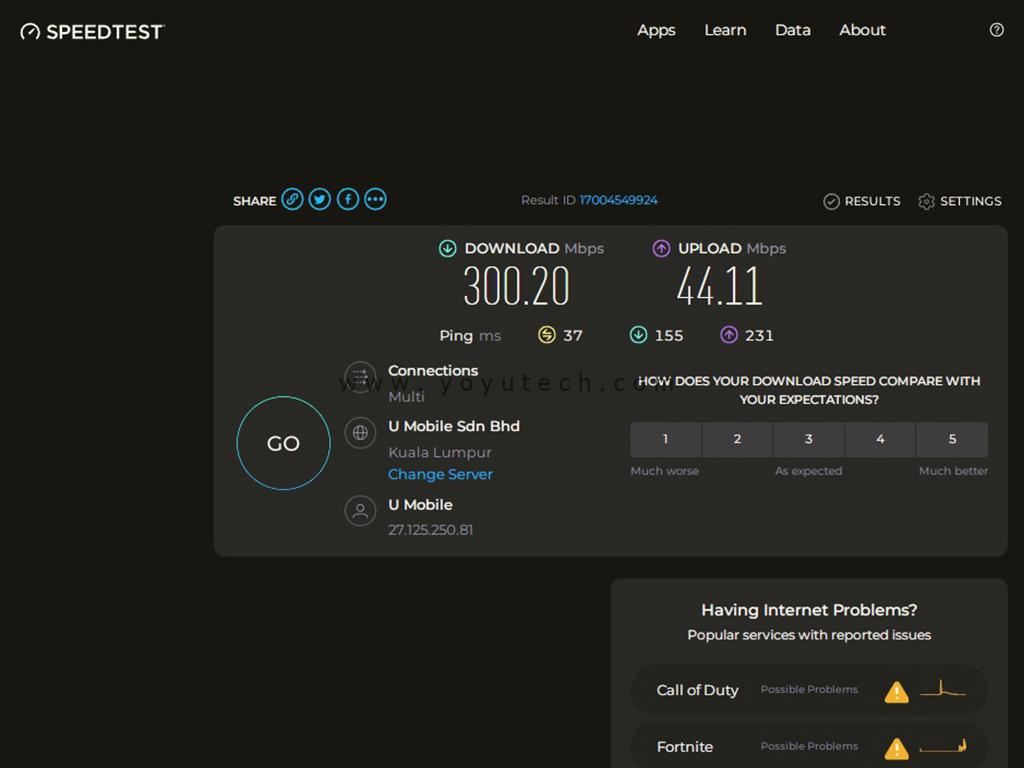Copy the result link via the share link icon

292,199
